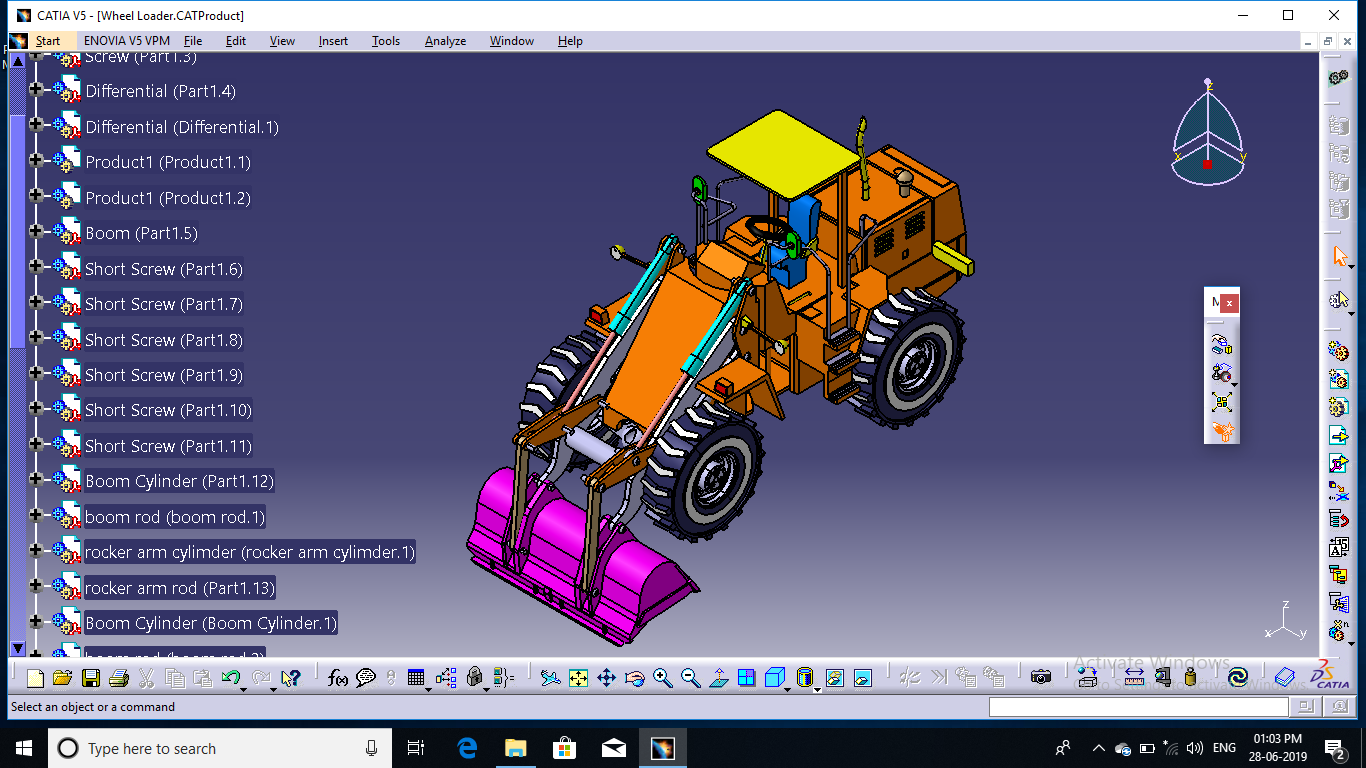Click the tree scrollbar up arrow
Screen dimensions: 1366x768
(x=17, y=61)
